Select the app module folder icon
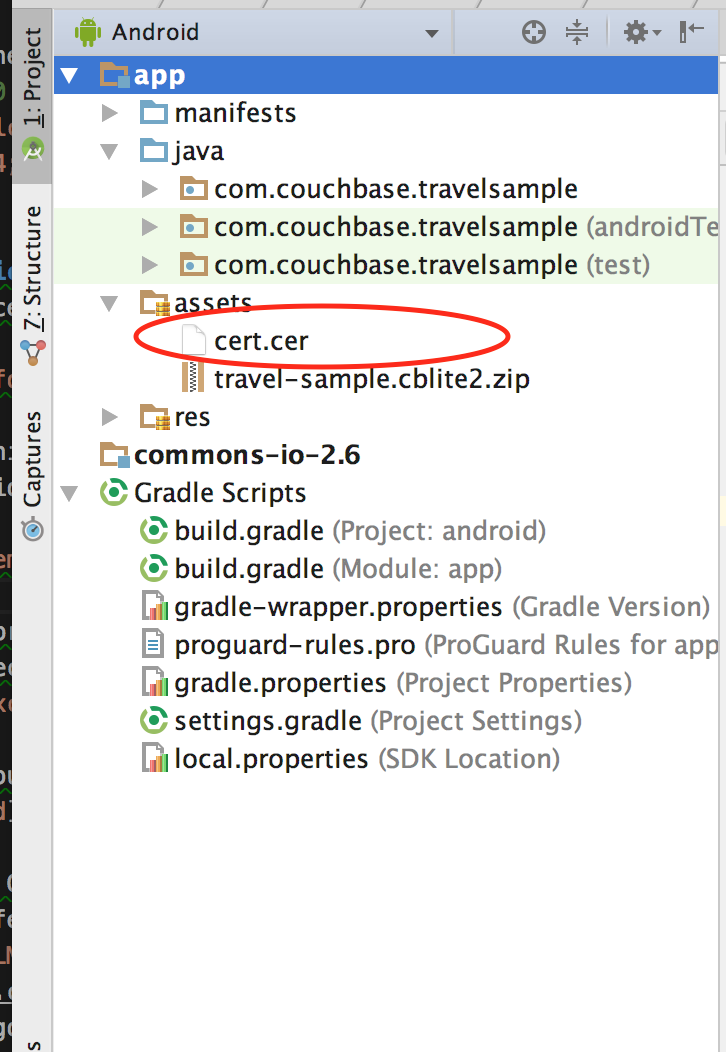This screenshot has height=1052, width=726. point(115,75)
